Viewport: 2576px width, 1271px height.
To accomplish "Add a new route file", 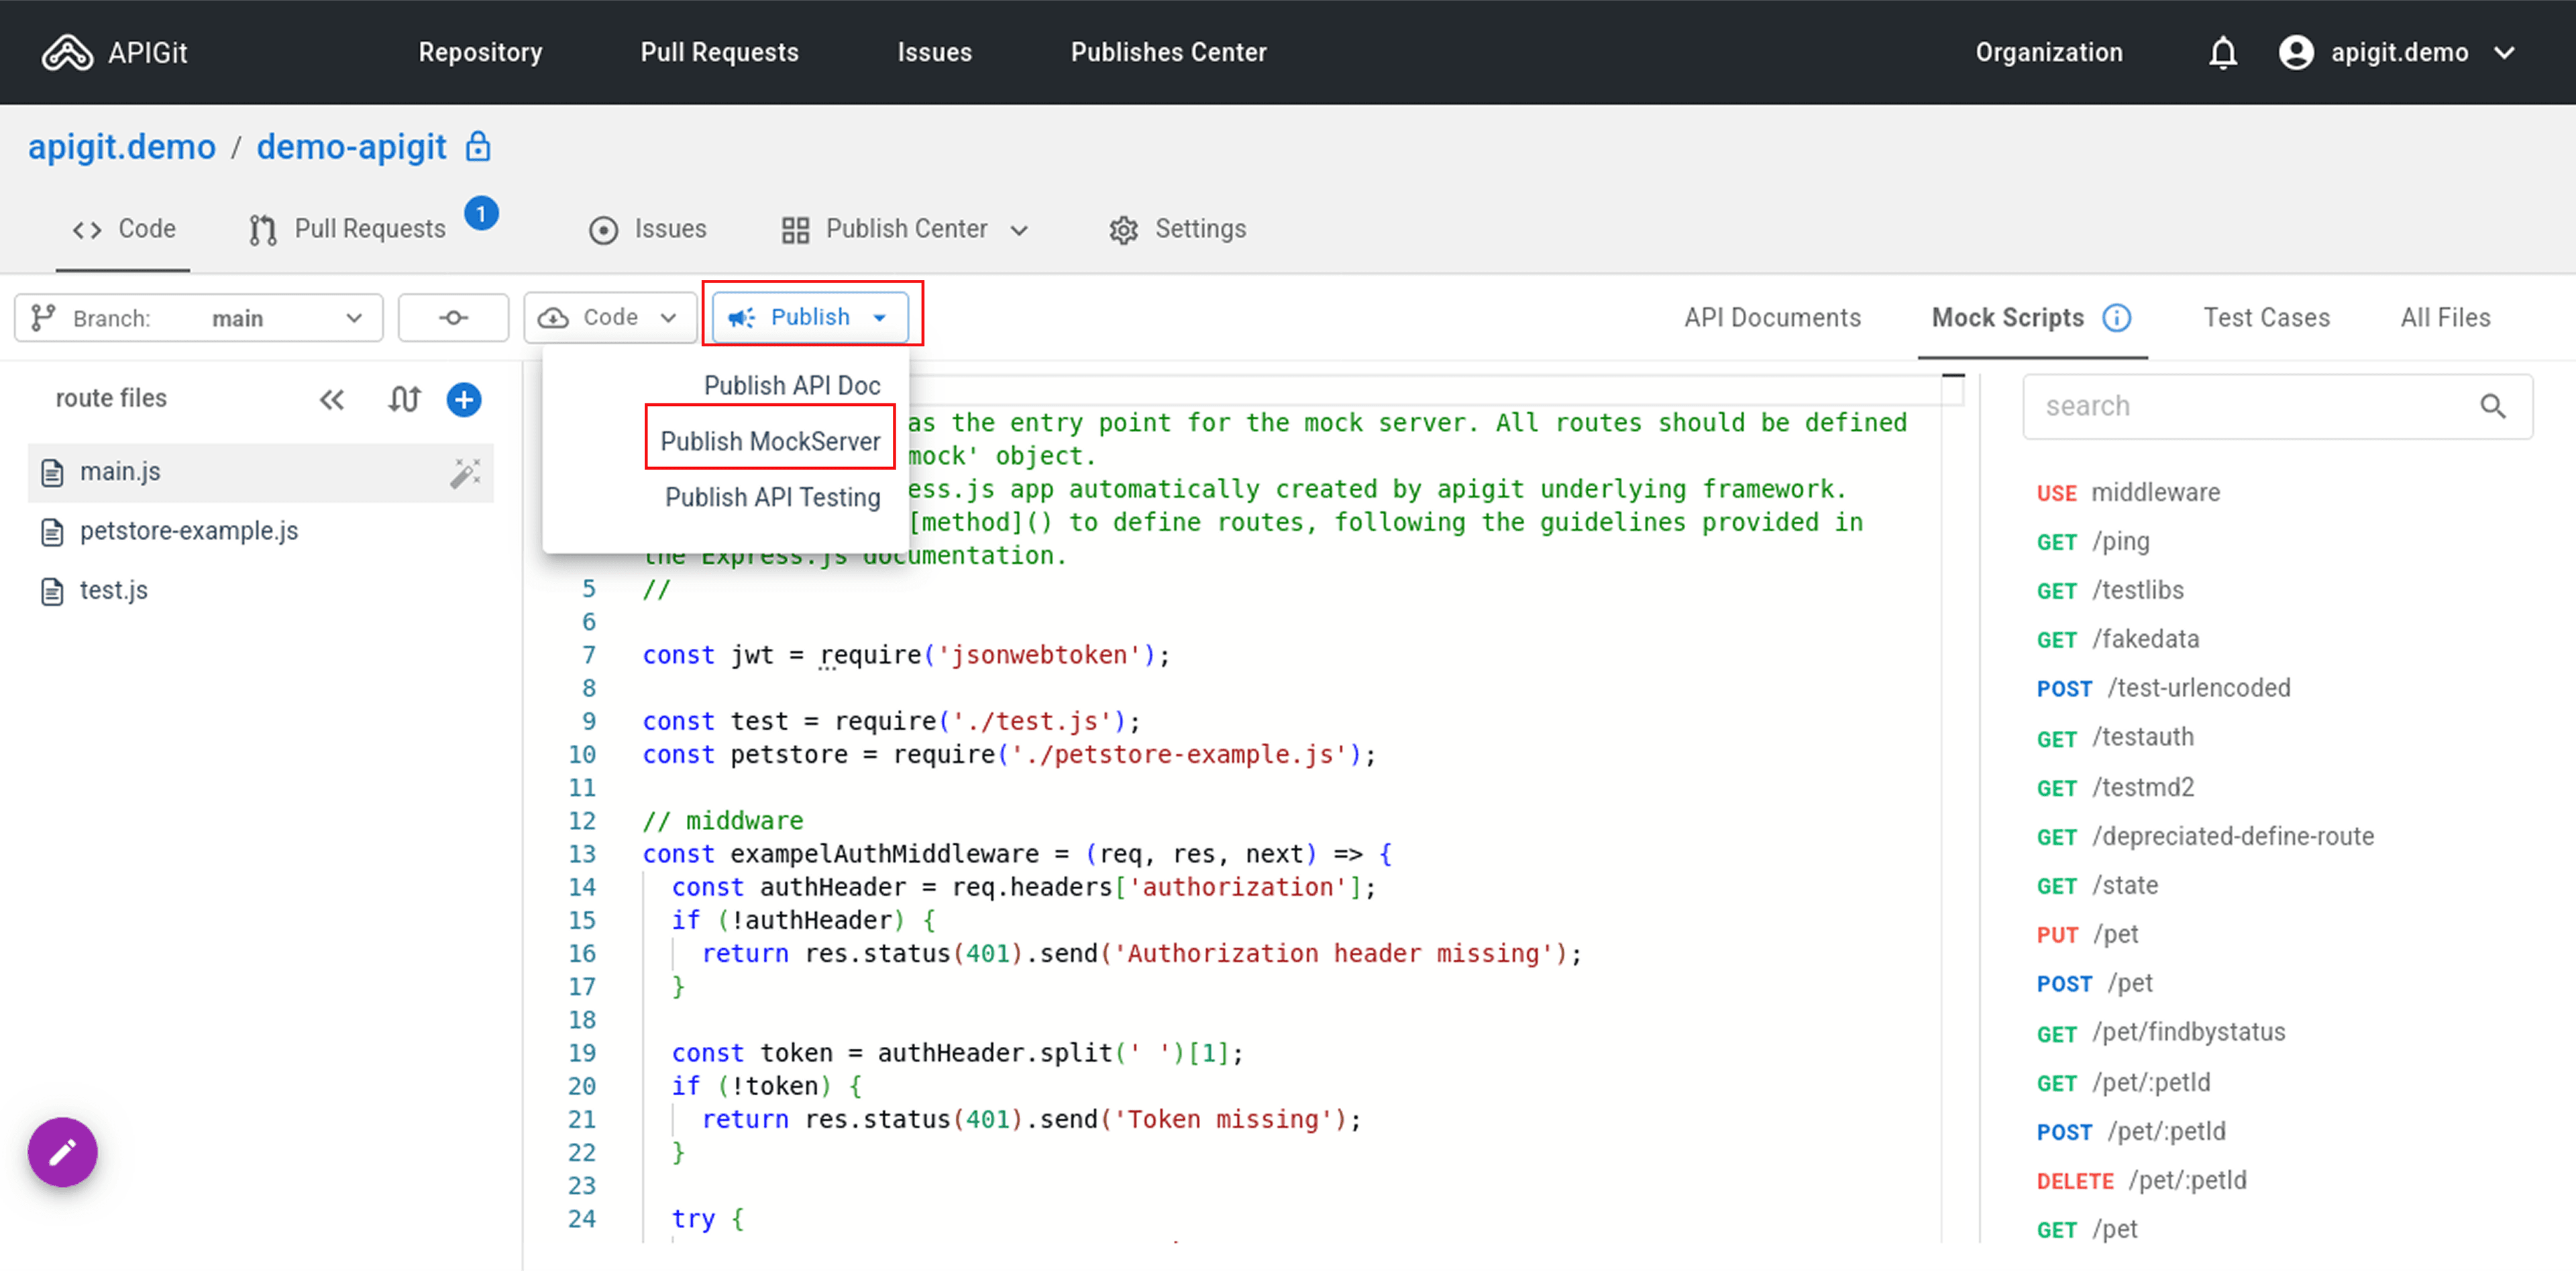I will point(464,400).
